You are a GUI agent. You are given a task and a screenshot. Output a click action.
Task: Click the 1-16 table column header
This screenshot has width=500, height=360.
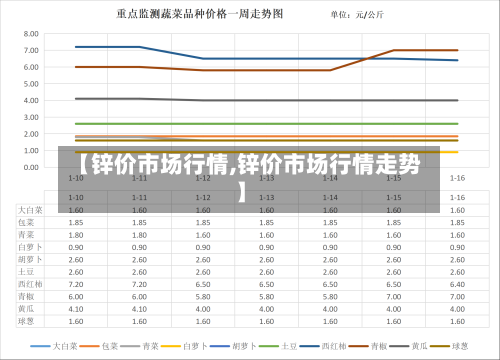pyautogui.click(x=457, y=197)
